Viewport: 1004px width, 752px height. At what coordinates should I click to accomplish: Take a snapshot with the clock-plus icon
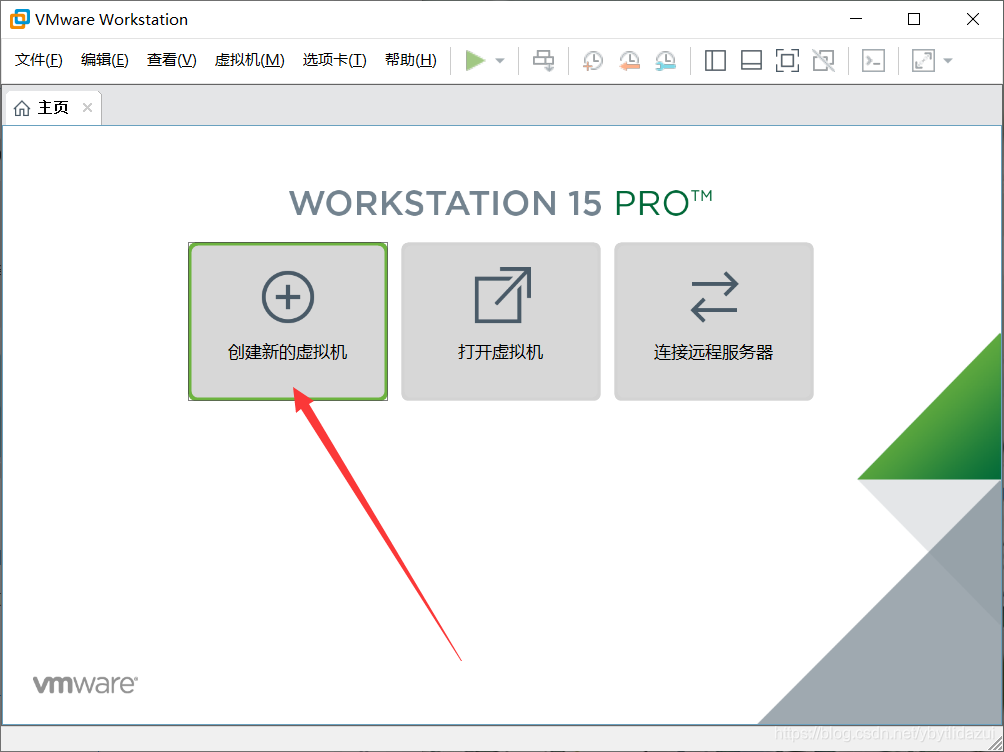pyautogui.click(x=593, y=61)
